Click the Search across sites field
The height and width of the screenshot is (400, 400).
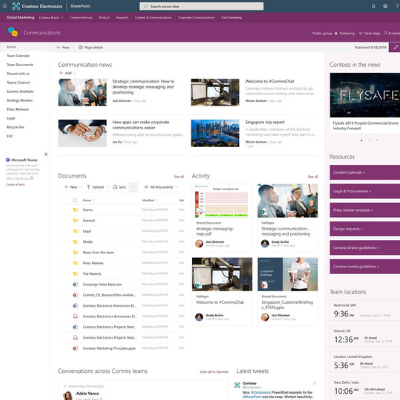coord(202,6)
